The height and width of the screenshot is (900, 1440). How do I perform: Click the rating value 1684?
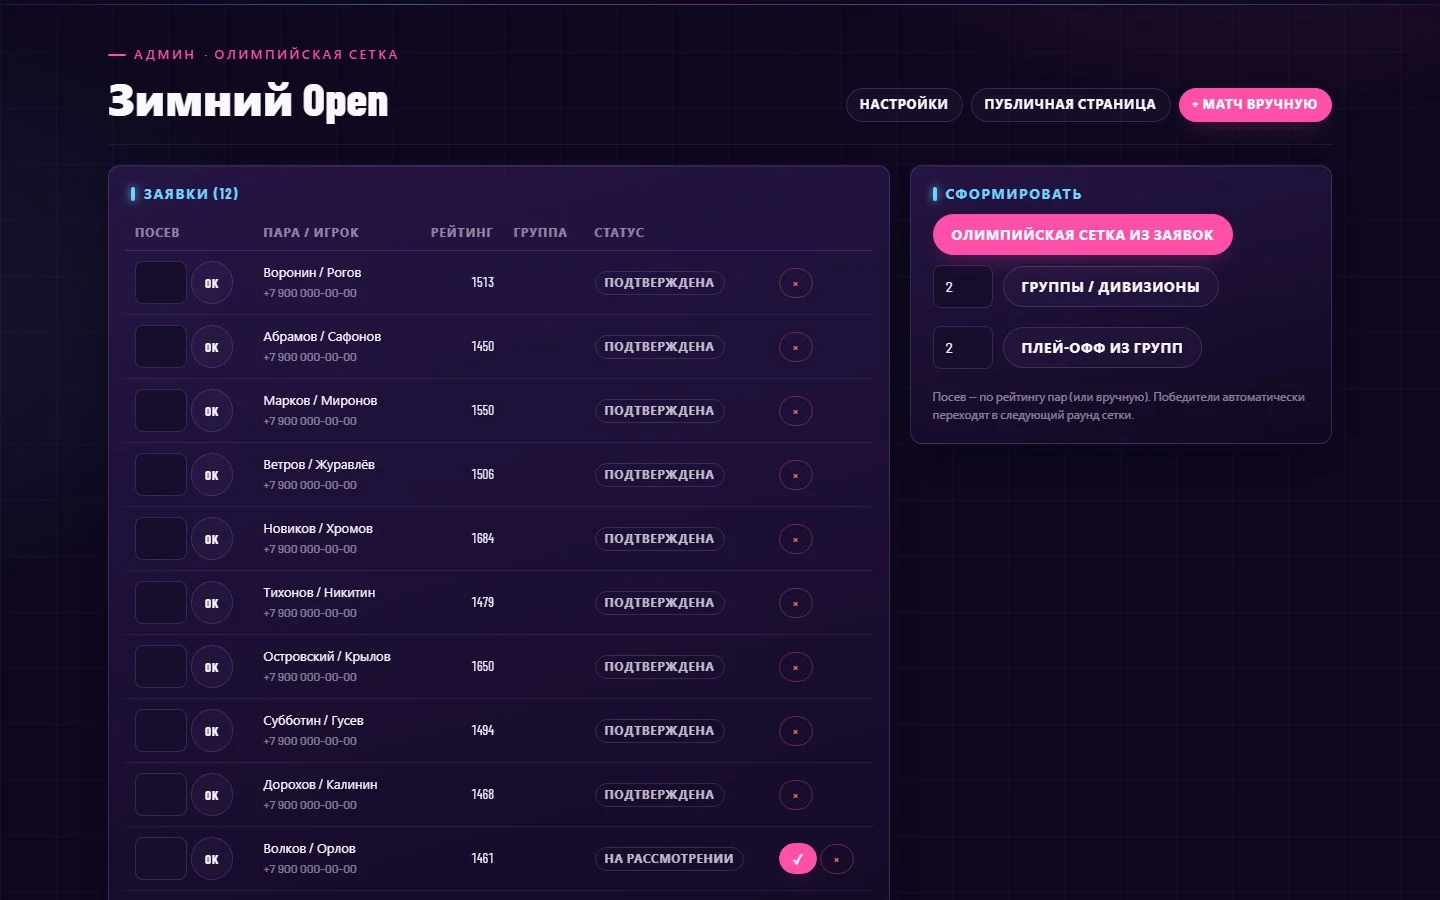coord(483,539)
